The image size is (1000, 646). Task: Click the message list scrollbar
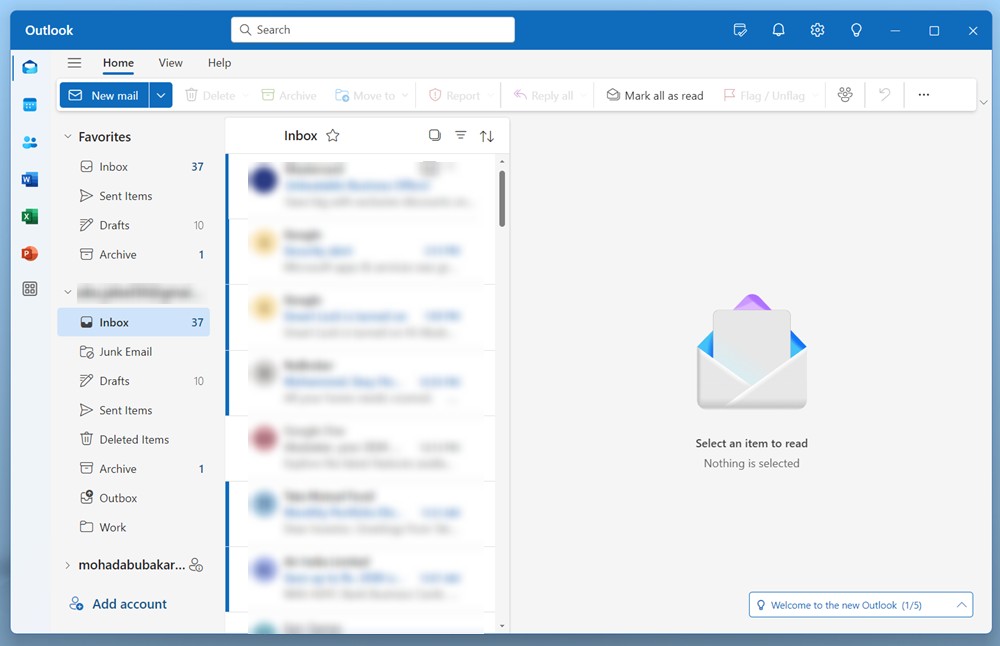coord(502,200)
